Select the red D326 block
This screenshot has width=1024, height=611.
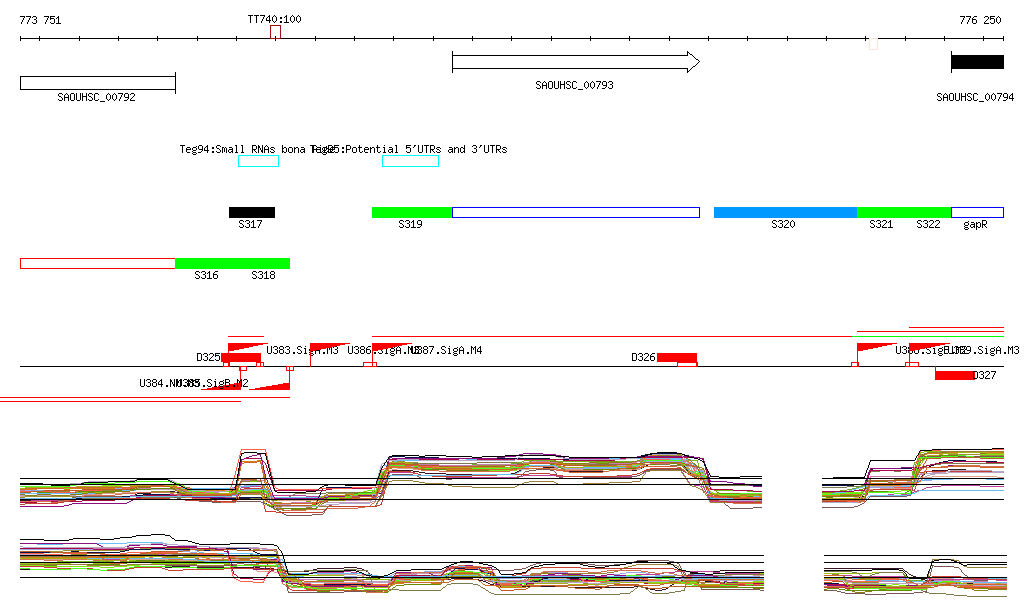tap(677, 357)
